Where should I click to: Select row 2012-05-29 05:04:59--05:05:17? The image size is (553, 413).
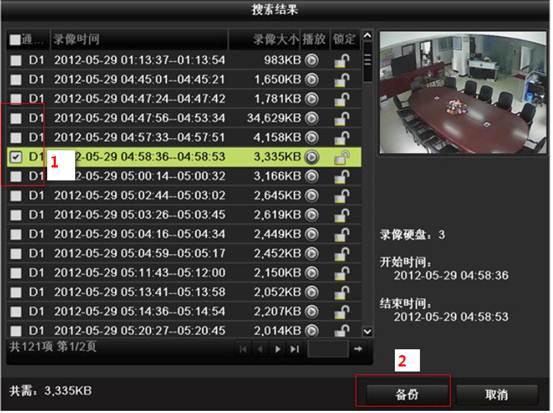coord(185,255)
